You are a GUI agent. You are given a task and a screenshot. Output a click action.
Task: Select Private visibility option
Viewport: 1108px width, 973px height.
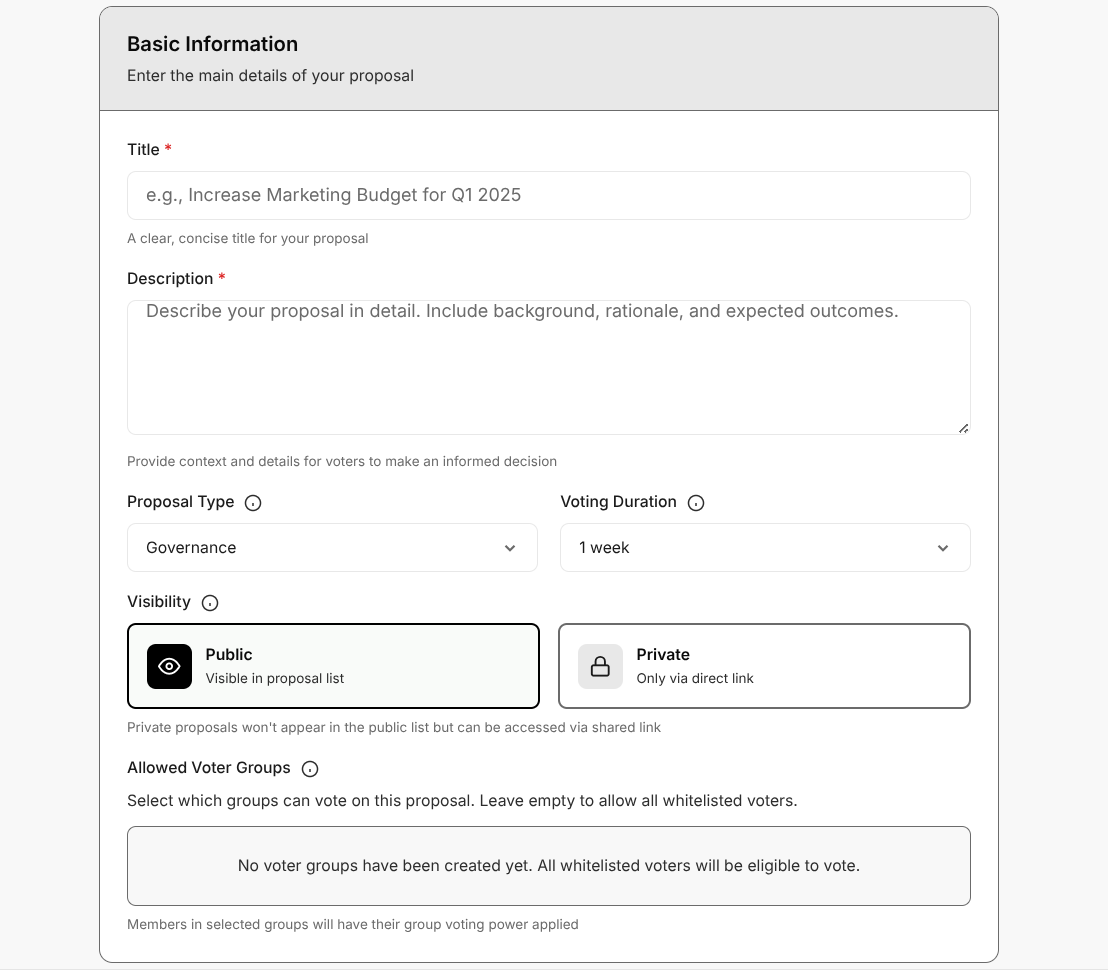tap(764, 666)
